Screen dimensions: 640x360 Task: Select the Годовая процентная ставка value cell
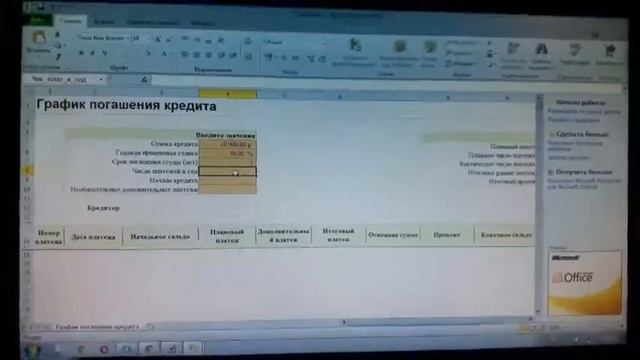[x=227, y=153]
